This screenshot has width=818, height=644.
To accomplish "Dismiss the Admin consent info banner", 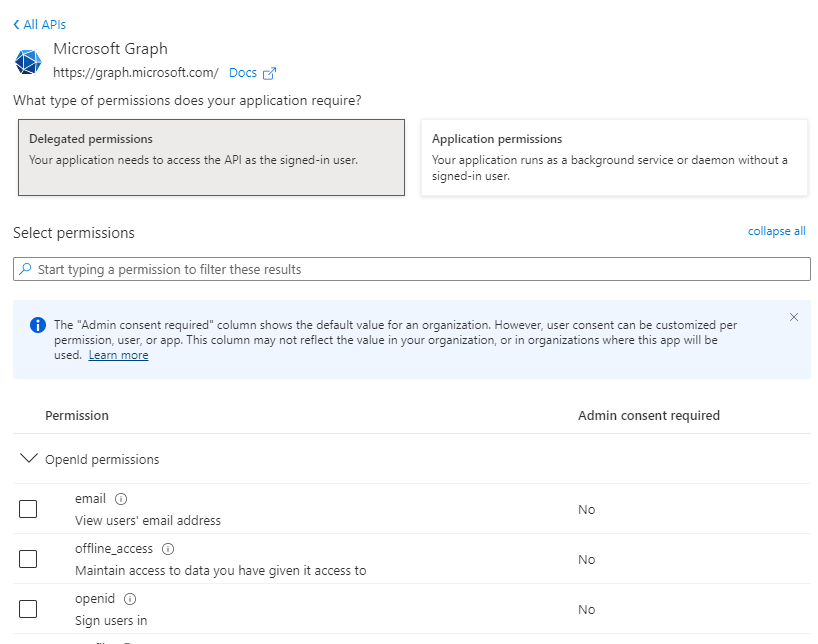I will 794,317.
